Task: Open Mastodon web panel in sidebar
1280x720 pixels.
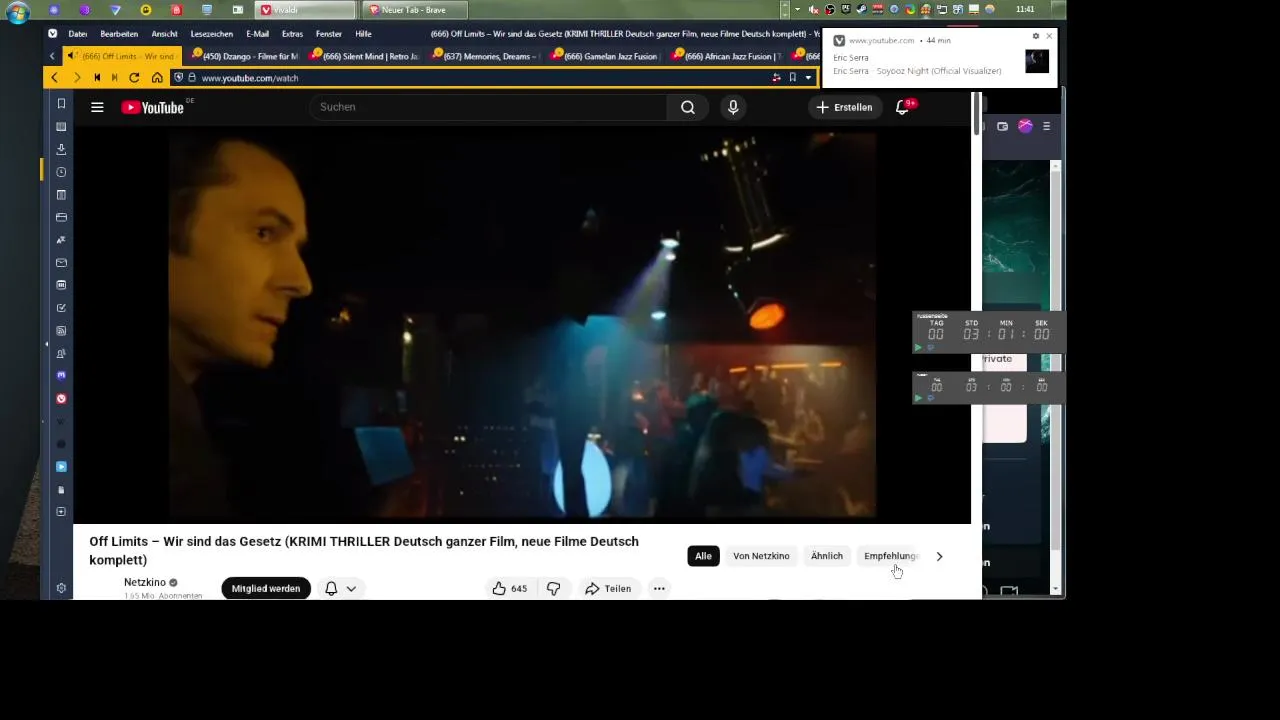Action: pyautogui.click(x=61, y=376)
